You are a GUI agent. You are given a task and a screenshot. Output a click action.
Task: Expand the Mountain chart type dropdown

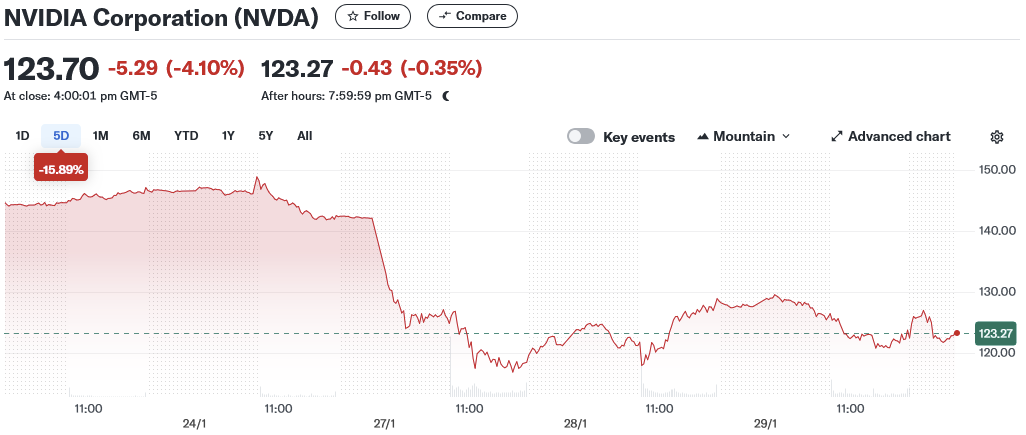785,137
